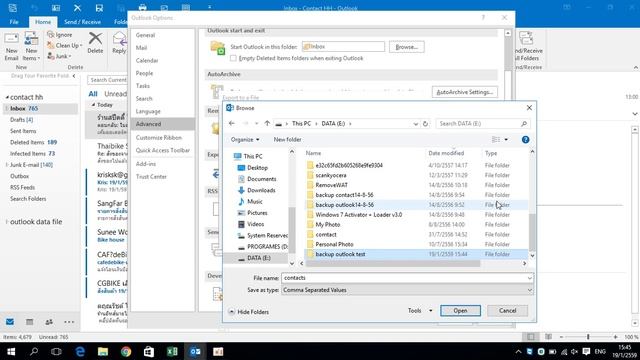This screenshot has width=640, height=360.
Task: Select Trust Center in Outlook Options
Action: (151, 177)
